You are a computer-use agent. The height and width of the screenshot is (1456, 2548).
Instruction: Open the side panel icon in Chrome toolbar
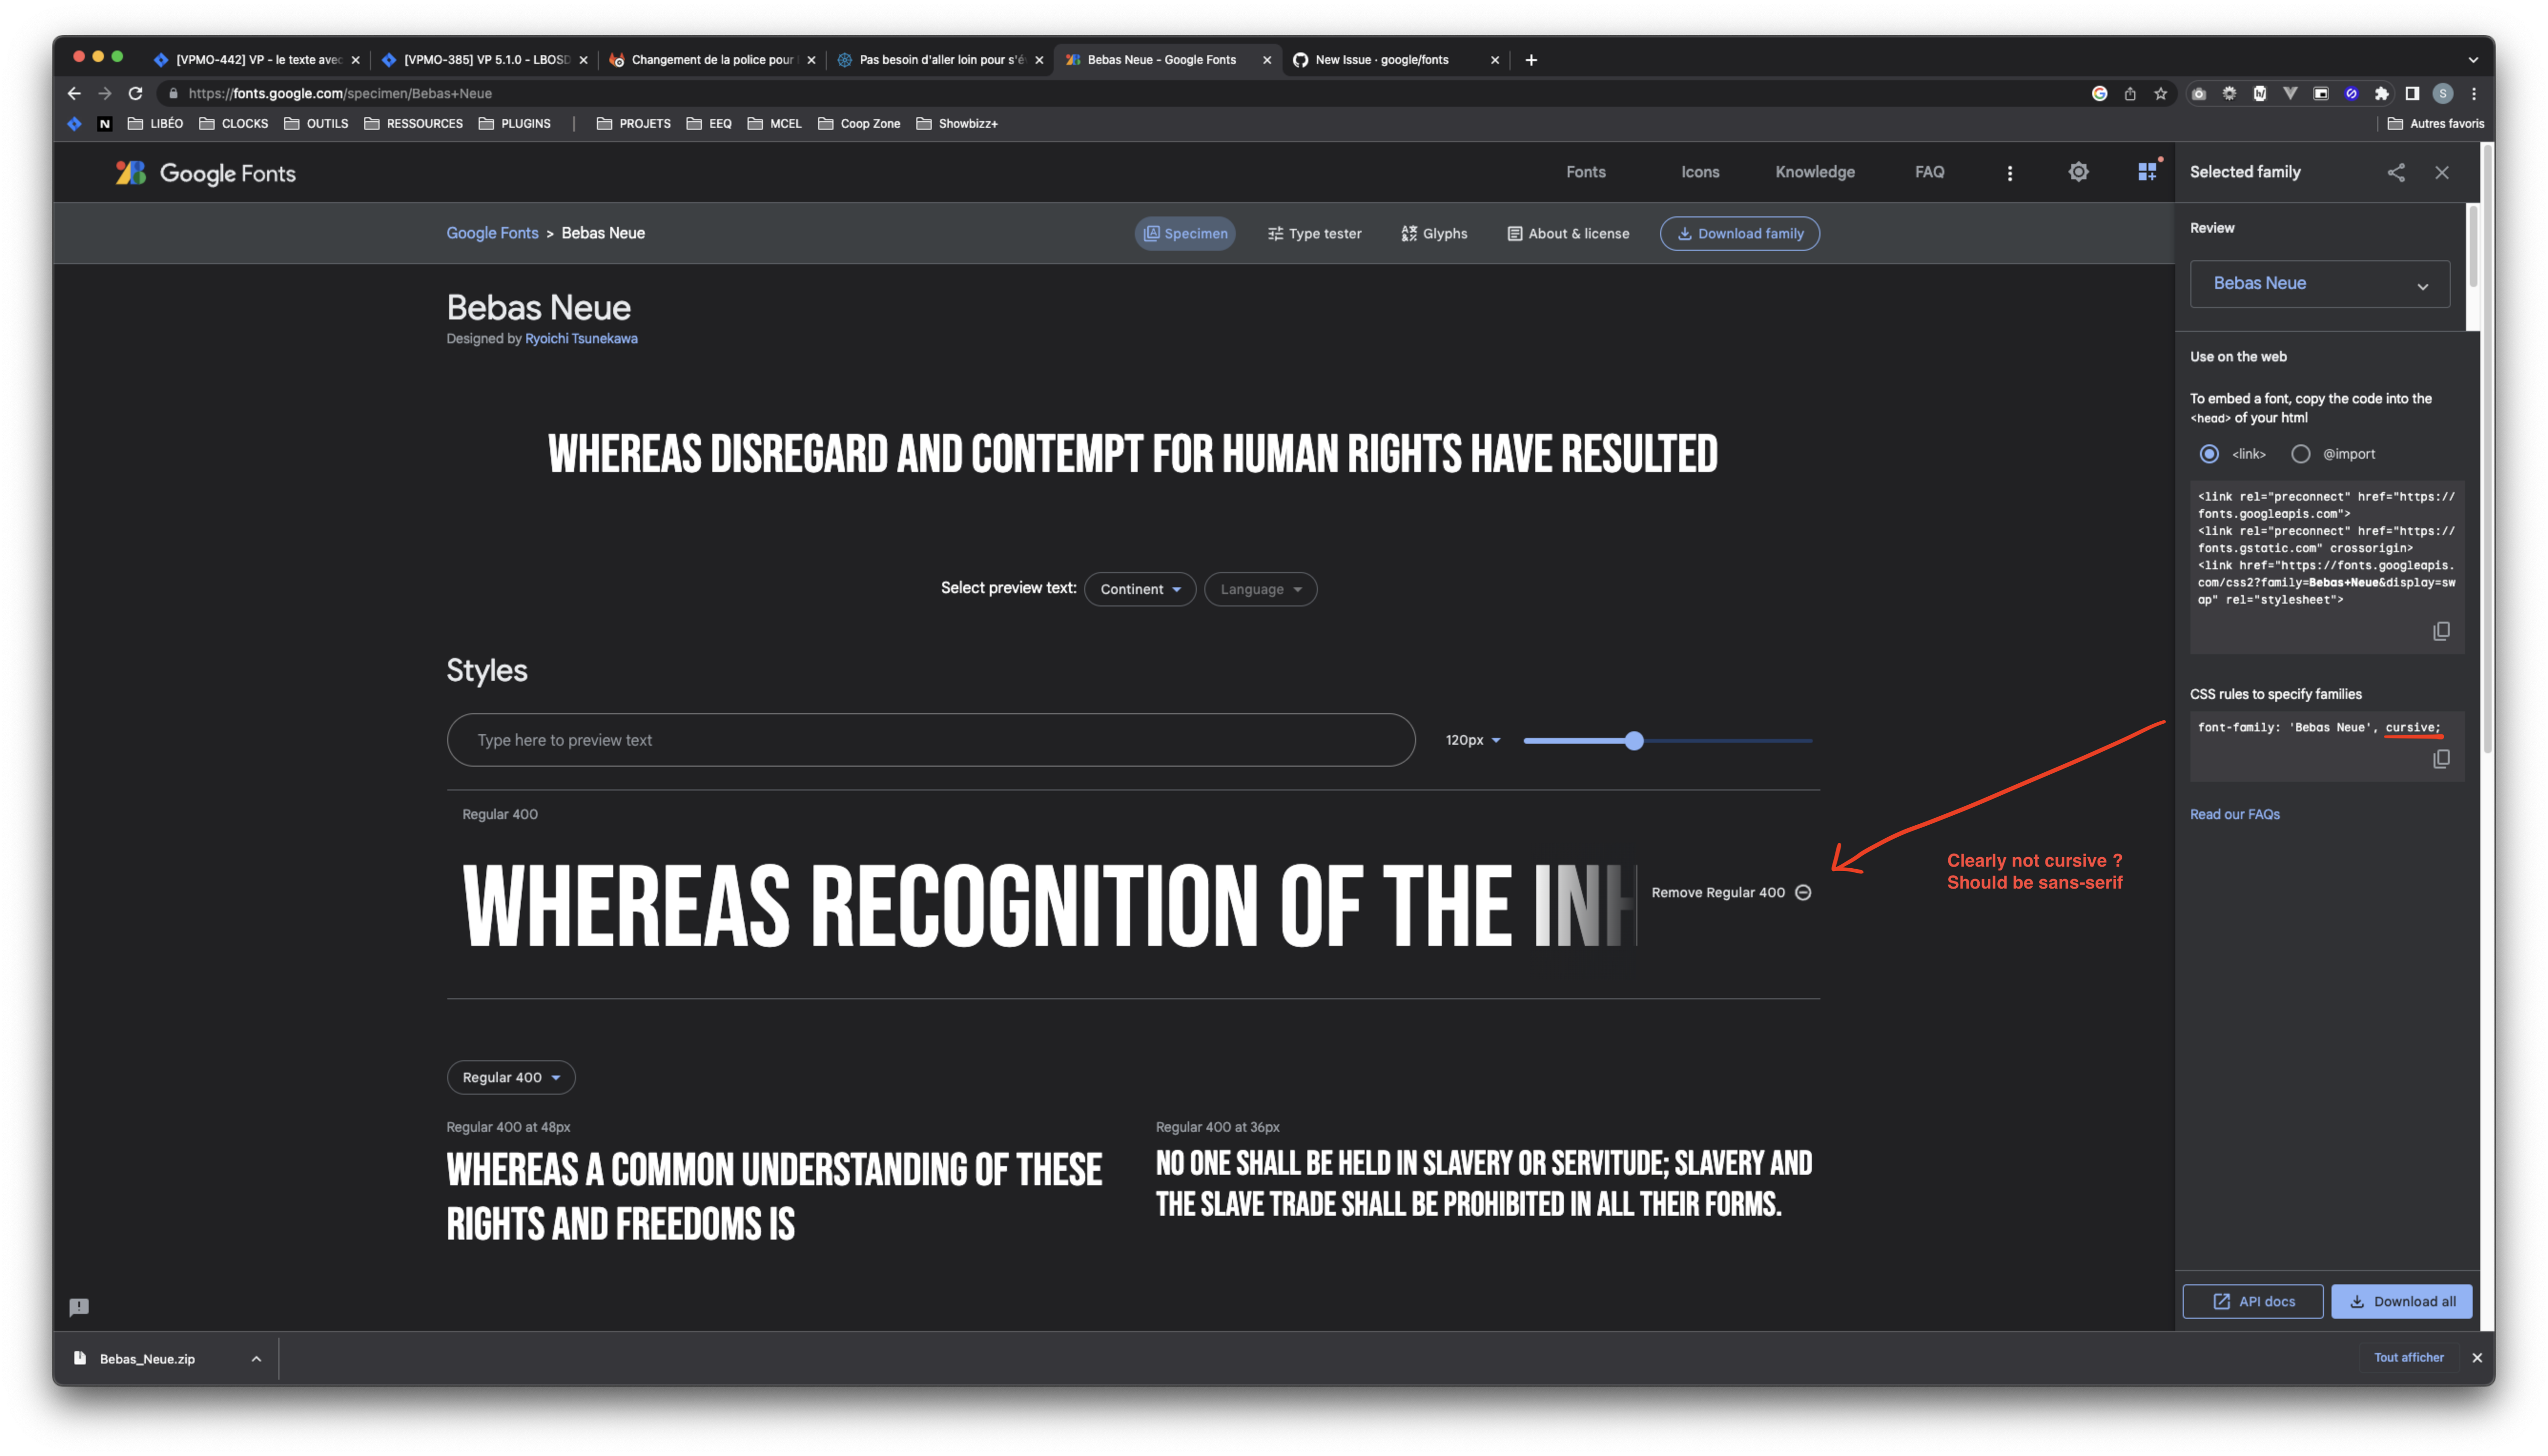click(x=2412, y=94)
